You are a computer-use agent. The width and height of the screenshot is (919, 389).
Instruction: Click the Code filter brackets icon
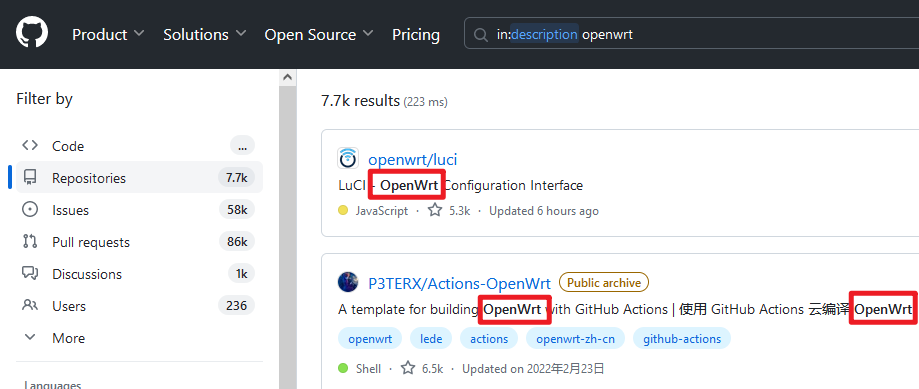point(30,145)
